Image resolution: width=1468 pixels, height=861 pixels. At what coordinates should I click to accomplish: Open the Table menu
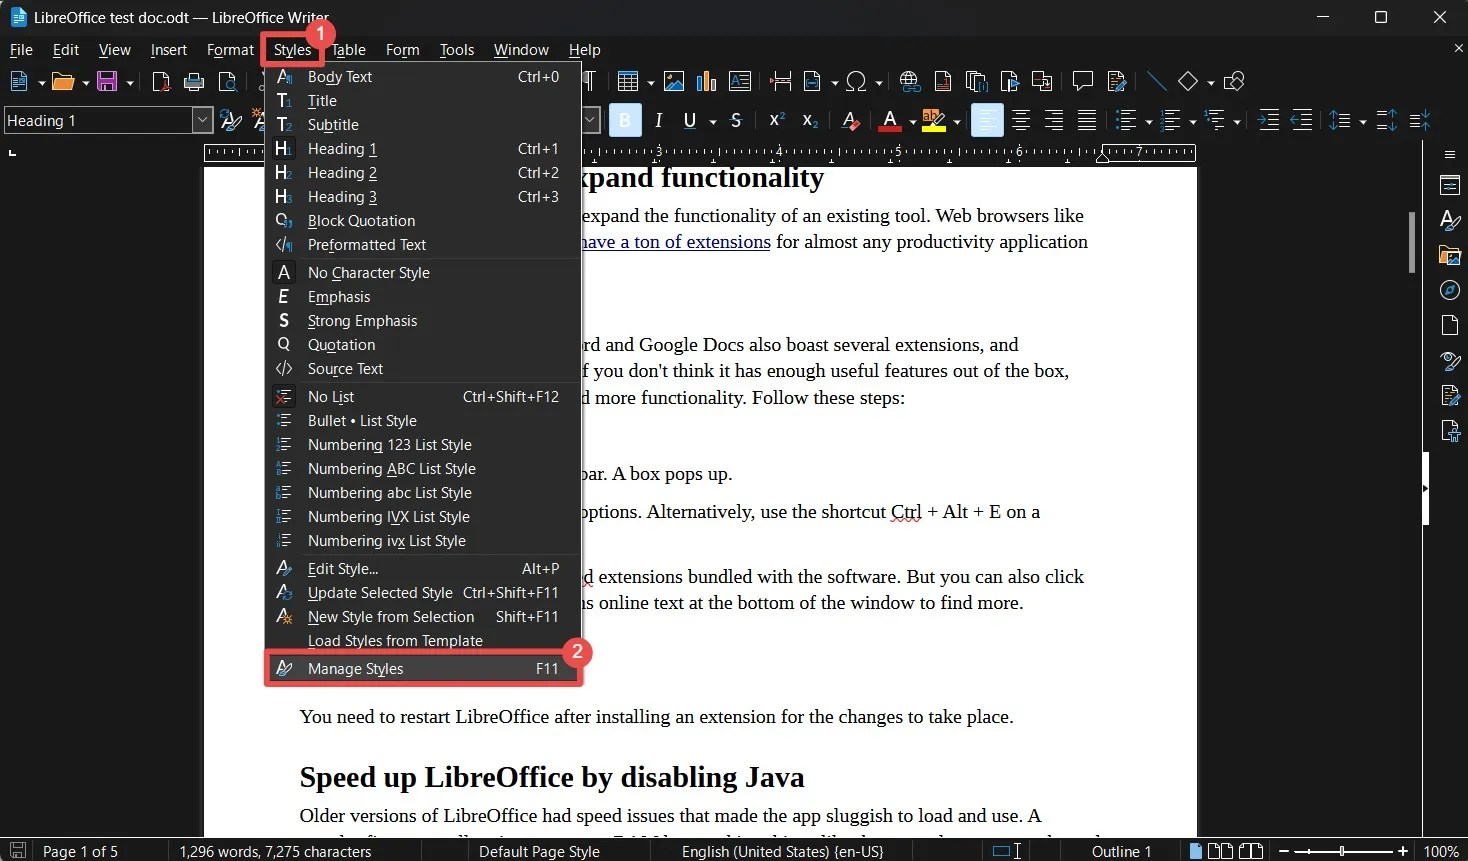pos(348,49)
